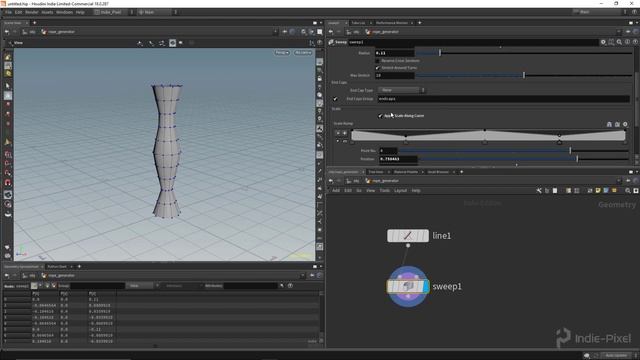The height and width of the screenshot is (360, 640).
Task: Go back in scene view path bar
Action: [x=7, y=32]
